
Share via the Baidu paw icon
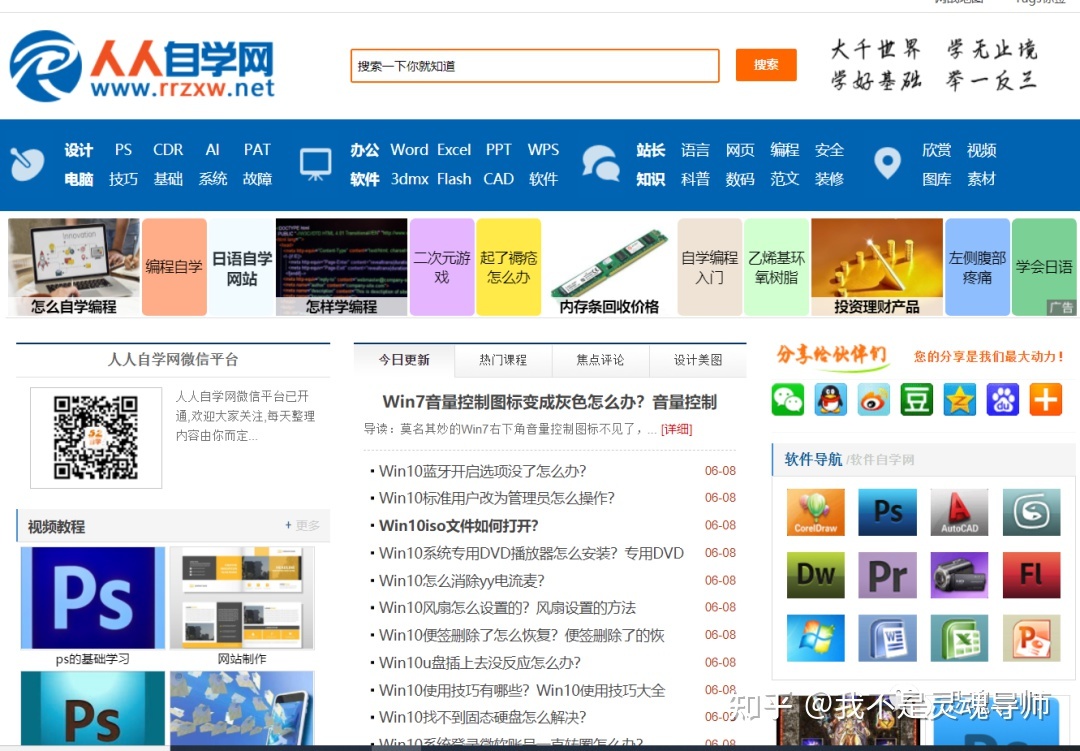(1003, 400)
